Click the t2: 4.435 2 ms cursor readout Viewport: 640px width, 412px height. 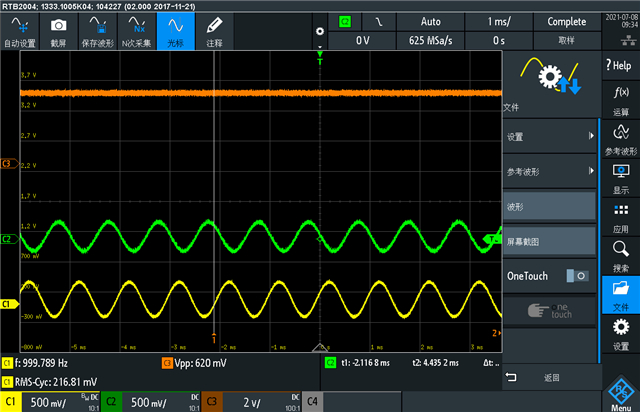[436, 363]
